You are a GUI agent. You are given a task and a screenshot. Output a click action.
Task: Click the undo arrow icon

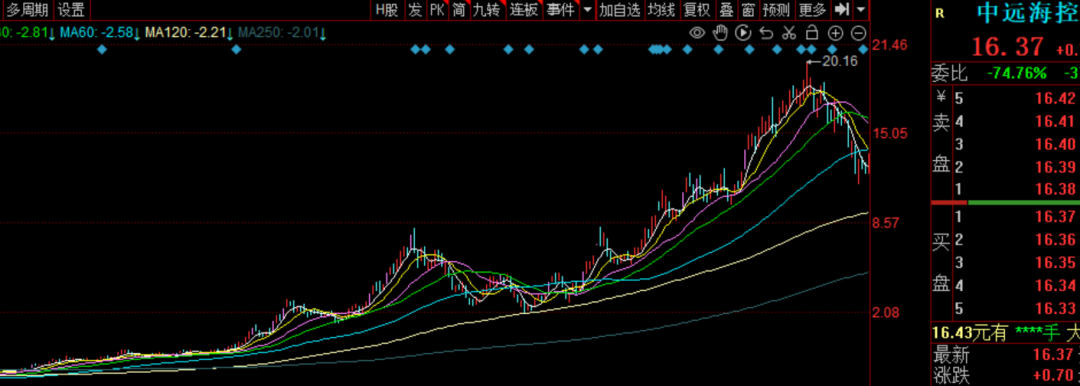766,32
